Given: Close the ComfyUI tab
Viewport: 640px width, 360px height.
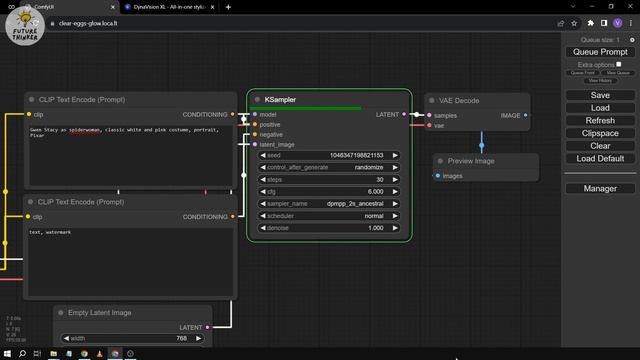Looking at the screenshot, I should tap(113, 7).
